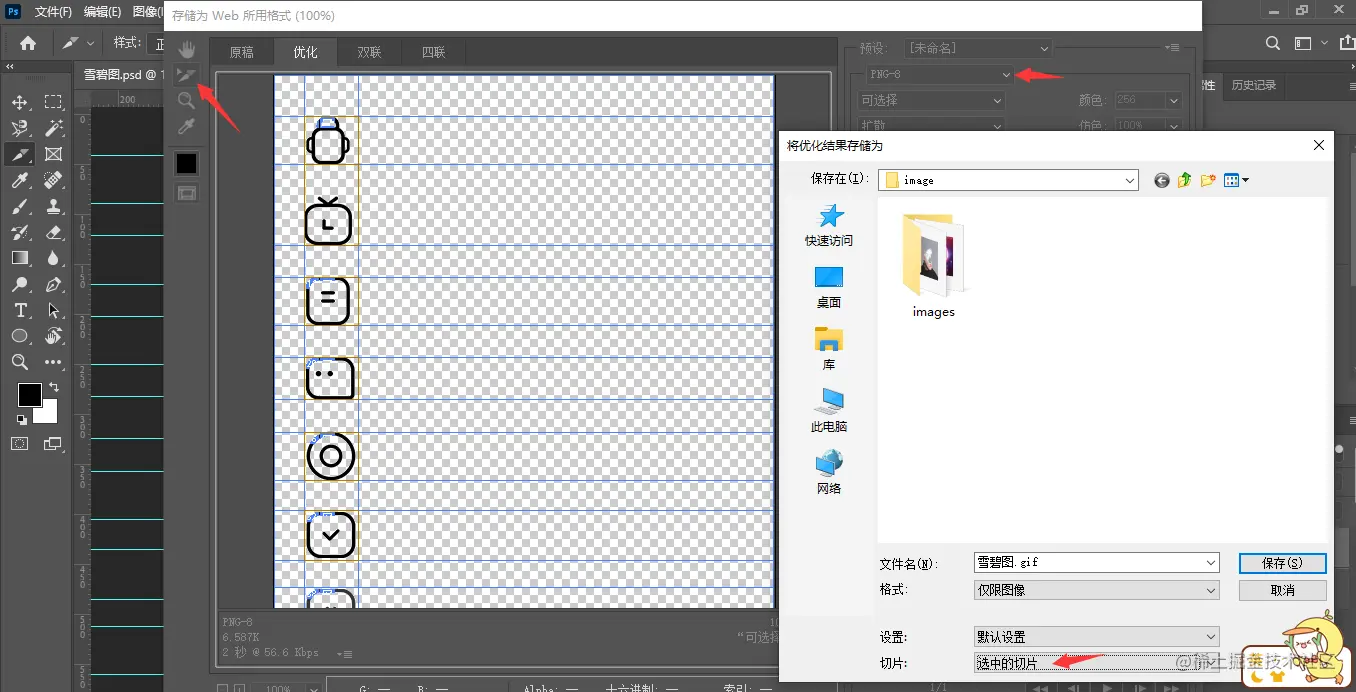This screenshot has width=1356, height=692.
Task: Select the Dodge tool
Action: pyautogui.click(x=20, y=284)
